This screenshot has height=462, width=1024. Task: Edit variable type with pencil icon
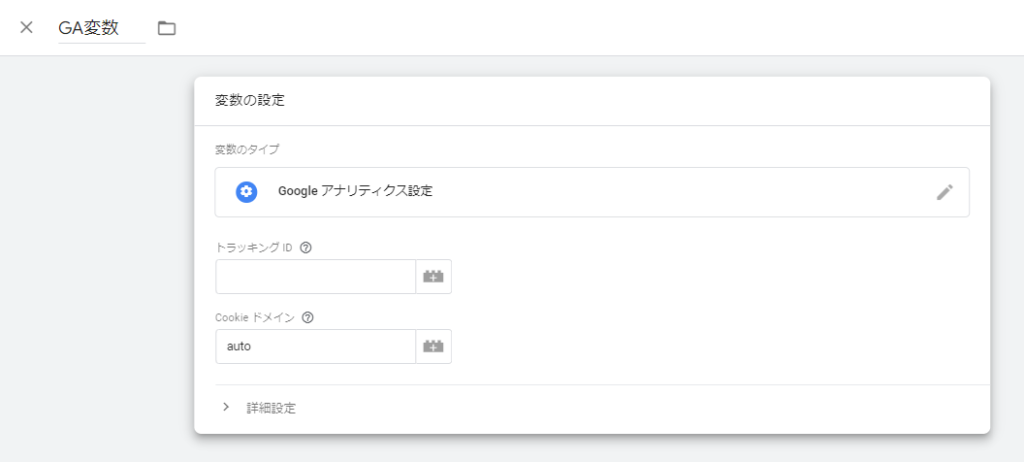(944, 192)
